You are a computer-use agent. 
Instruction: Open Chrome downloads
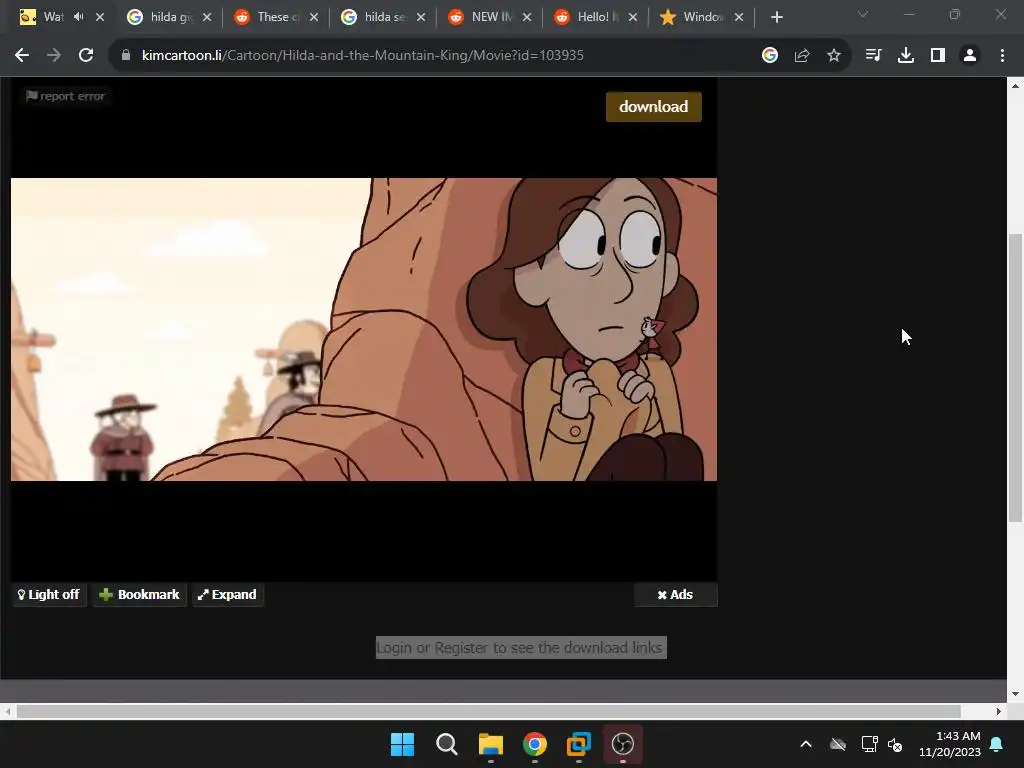tap(906, 56)
